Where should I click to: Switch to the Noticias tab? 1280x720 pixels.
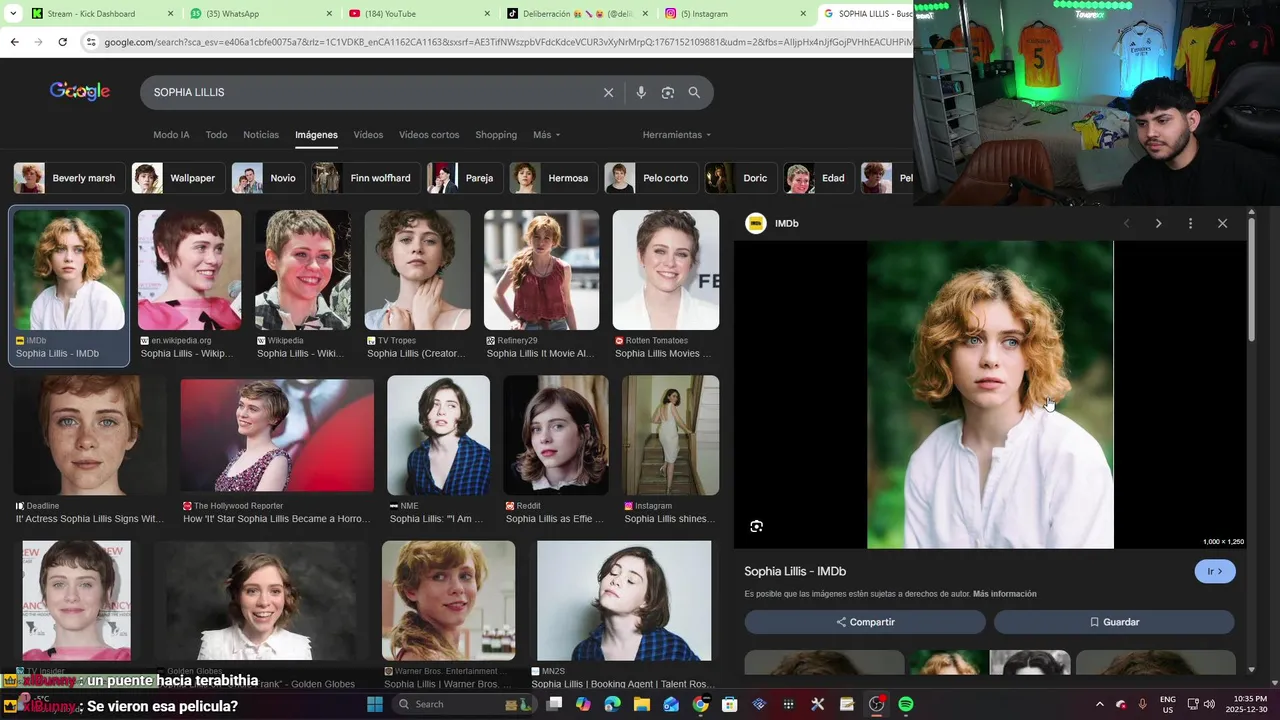261,135
